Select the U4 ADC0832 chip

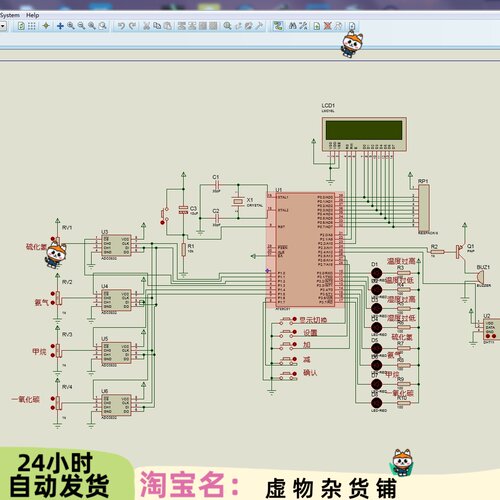[116, 300]
